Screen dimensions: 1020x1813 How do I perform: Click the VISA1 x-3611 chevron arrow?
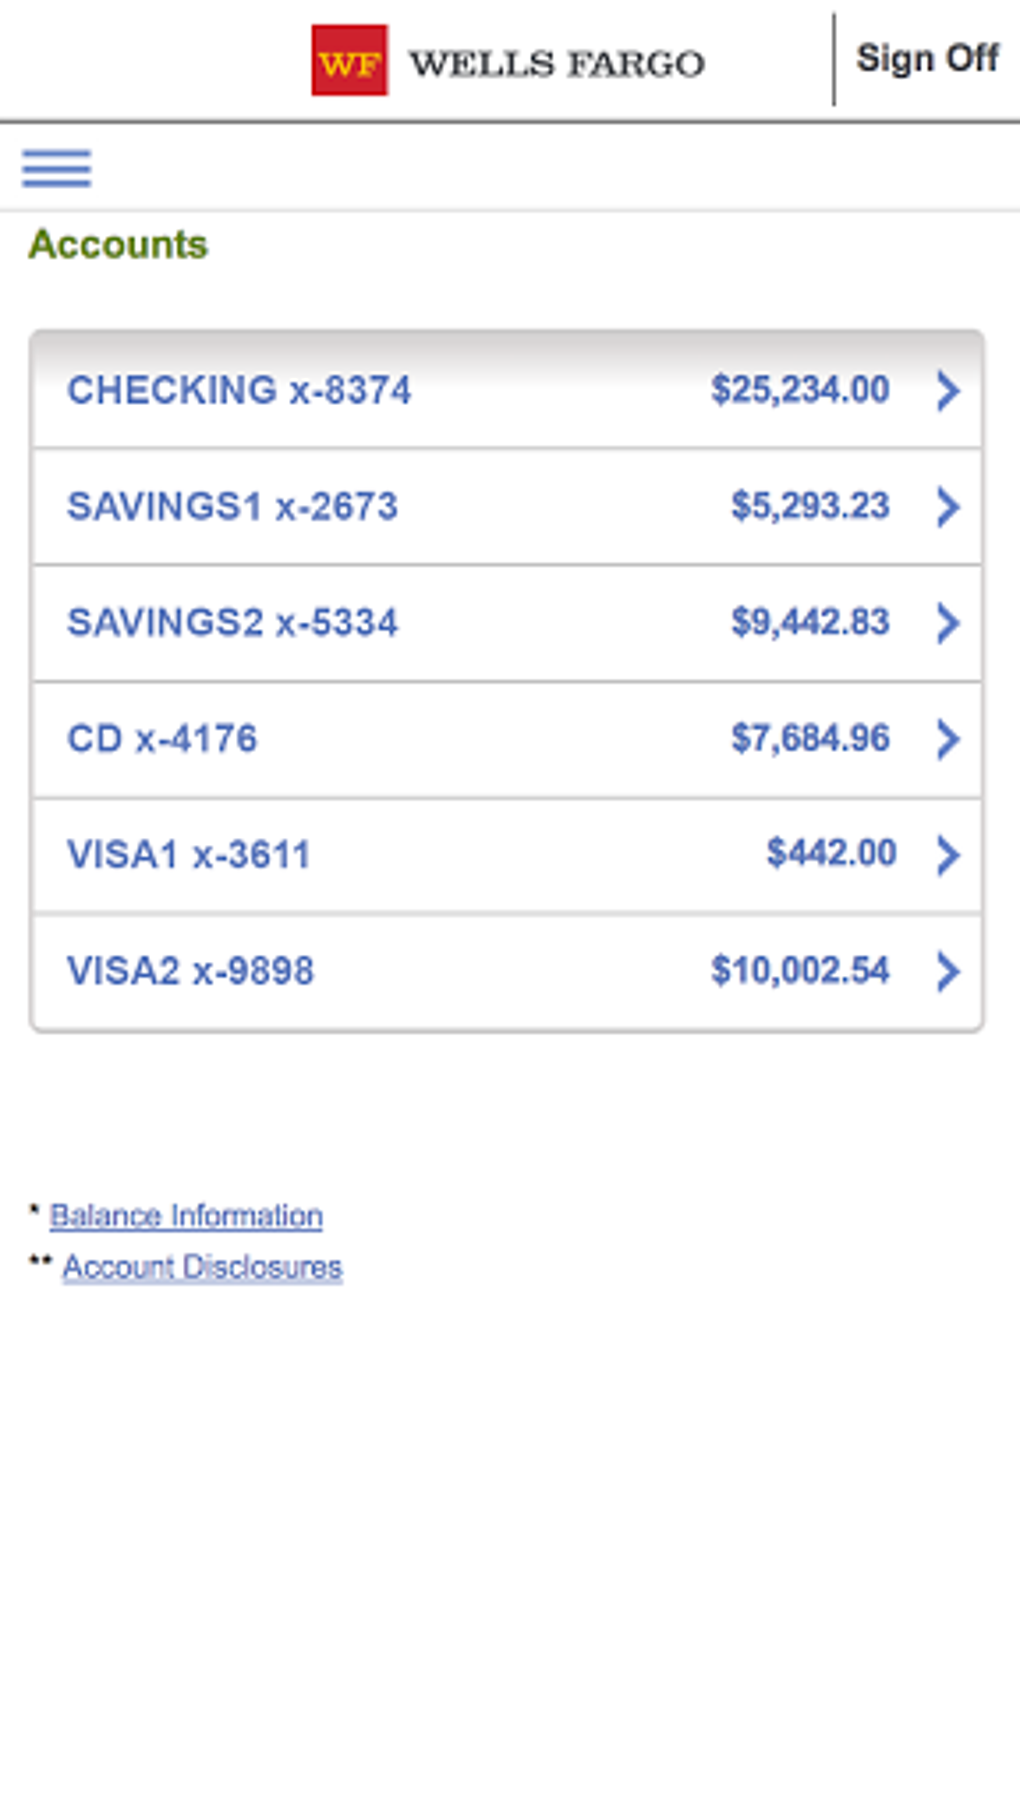[948, 855]
